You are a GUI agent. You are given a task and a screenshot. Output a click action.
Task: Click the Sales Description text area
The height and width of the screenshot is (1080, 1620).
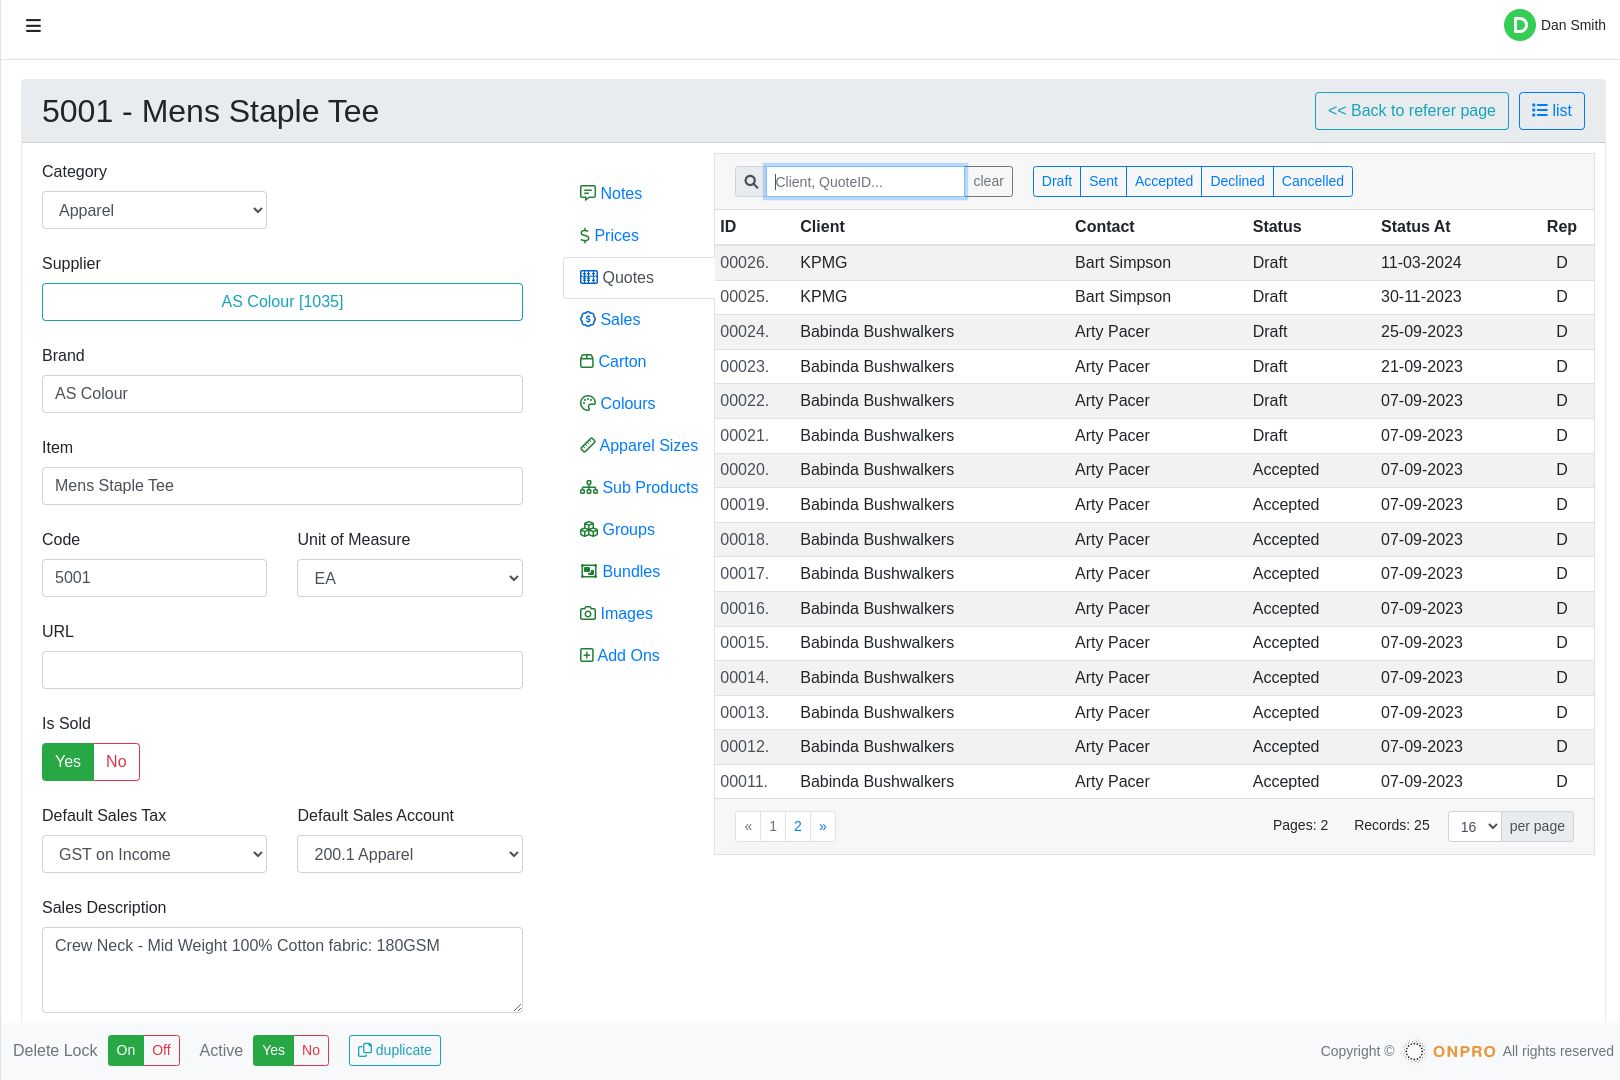pyautogui.click(x=282, y=970)
